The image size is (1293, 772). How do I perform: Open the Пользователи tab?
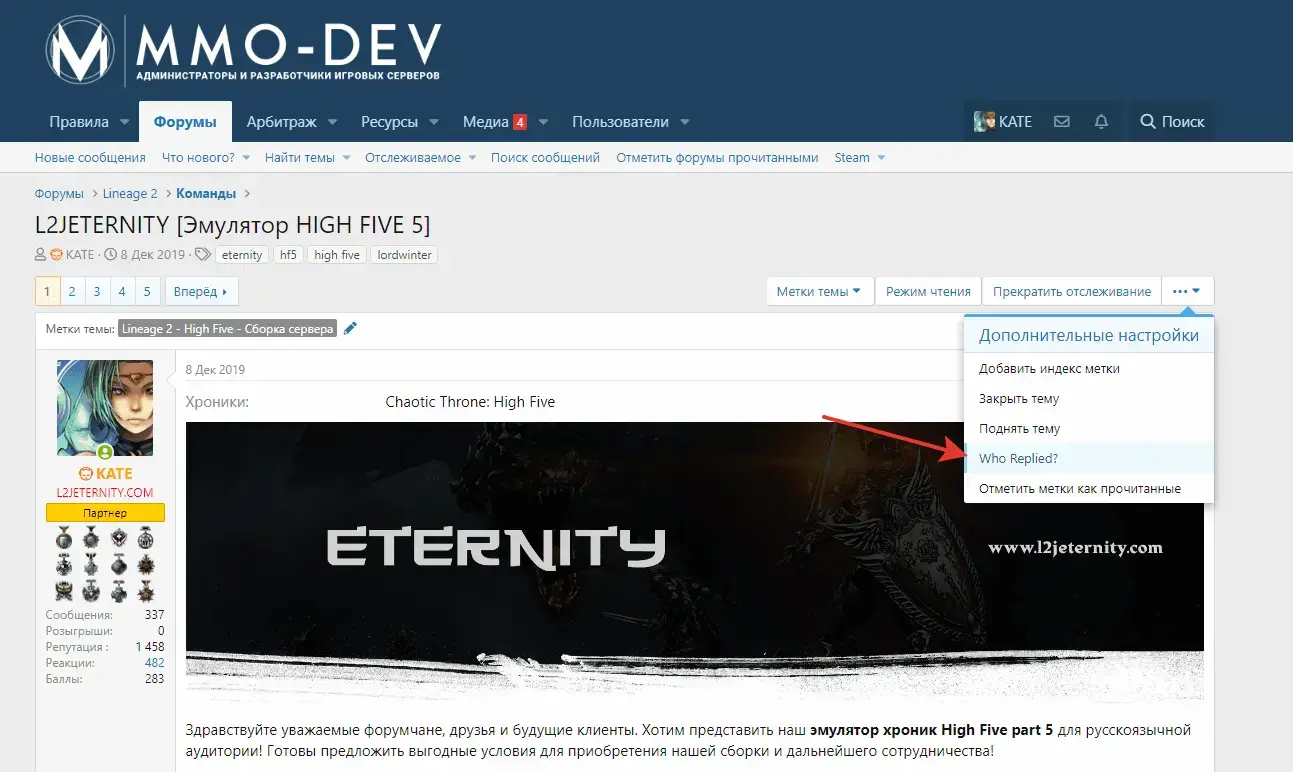[x=620, y=122]
